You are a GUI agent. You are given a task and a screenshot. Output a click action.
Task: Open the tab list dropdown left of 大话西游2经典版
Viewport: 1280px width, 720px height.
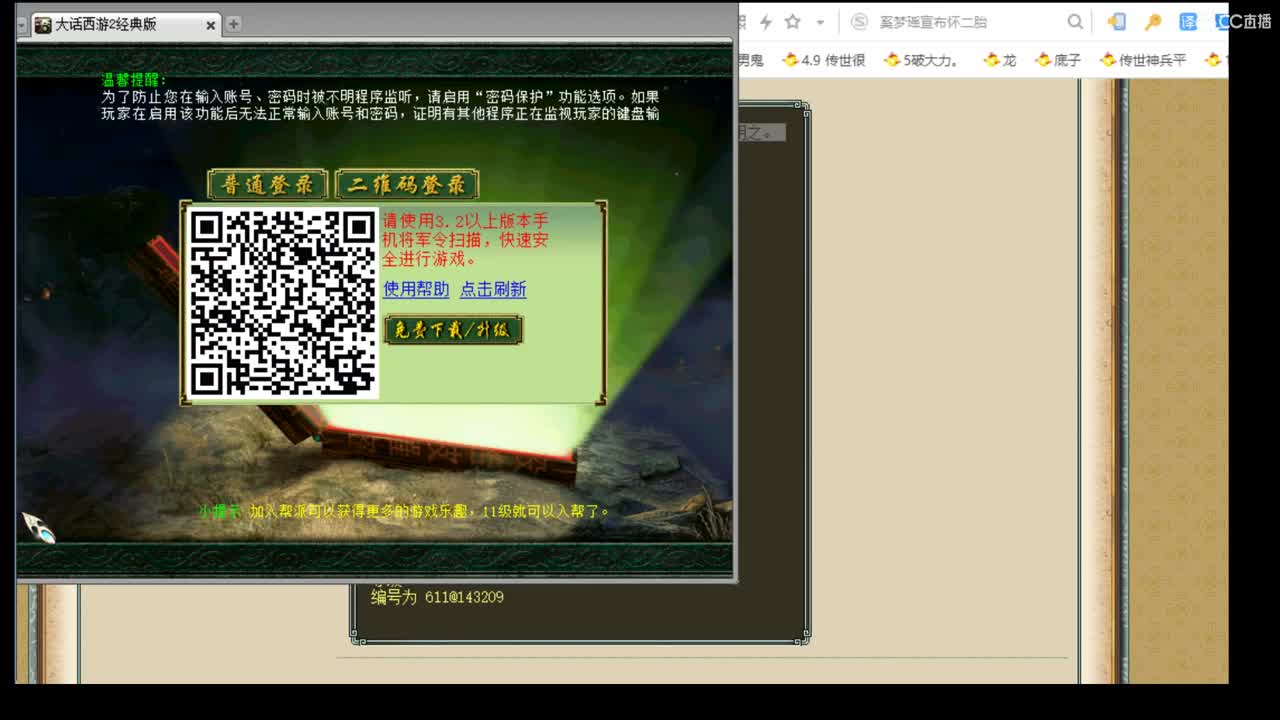tap(22, 25)
